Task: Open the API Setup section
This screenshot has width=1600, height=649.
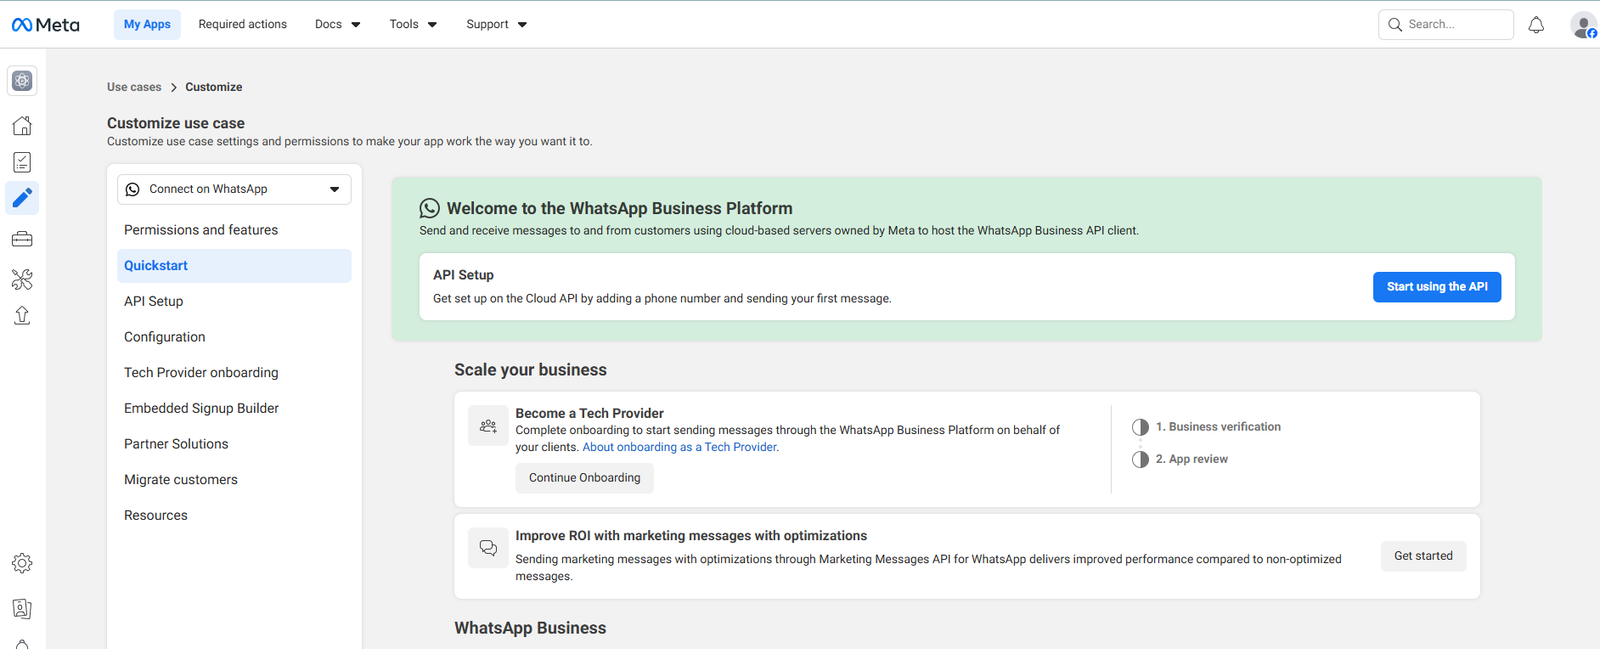Action: pos(234,301)
